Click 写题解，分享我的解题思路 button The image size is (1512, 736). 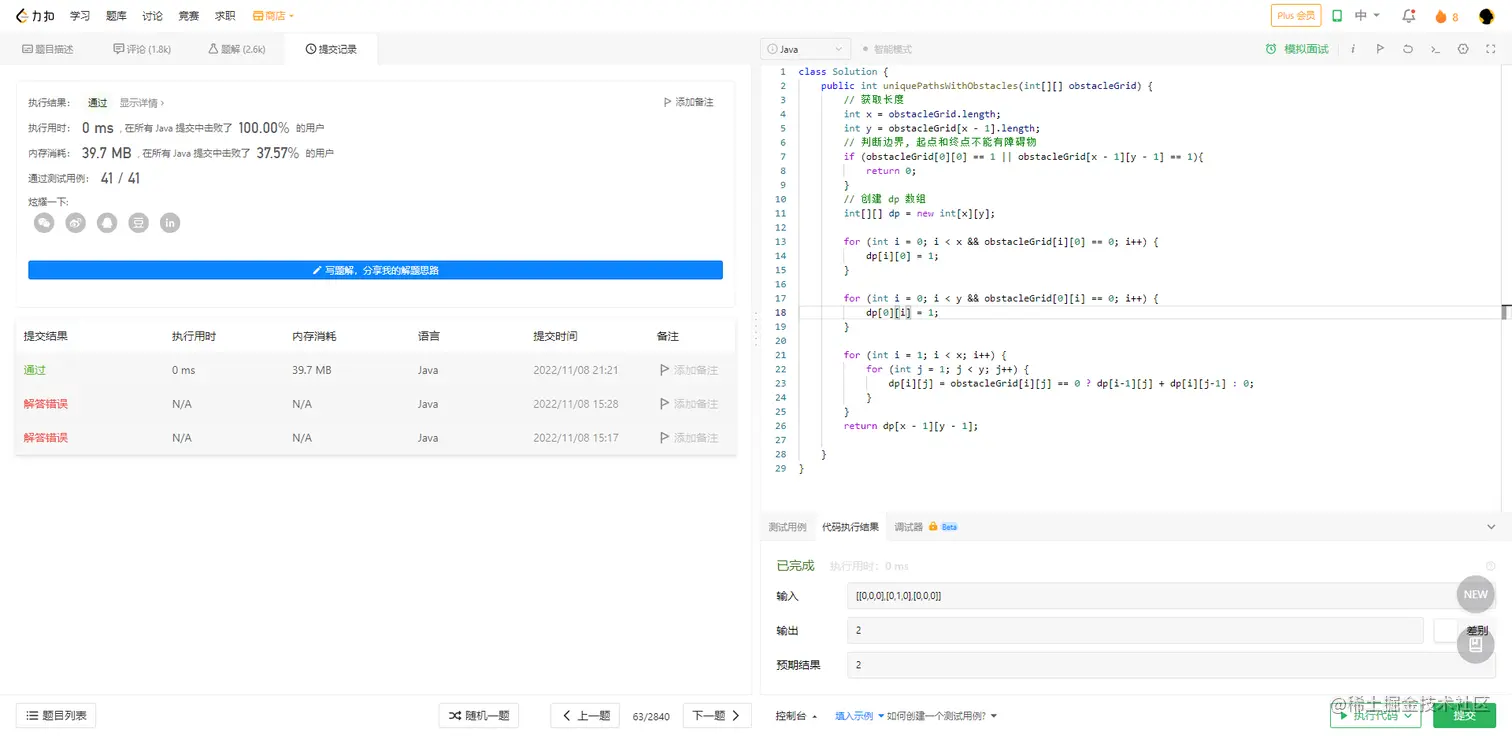[x=375, y=270]
